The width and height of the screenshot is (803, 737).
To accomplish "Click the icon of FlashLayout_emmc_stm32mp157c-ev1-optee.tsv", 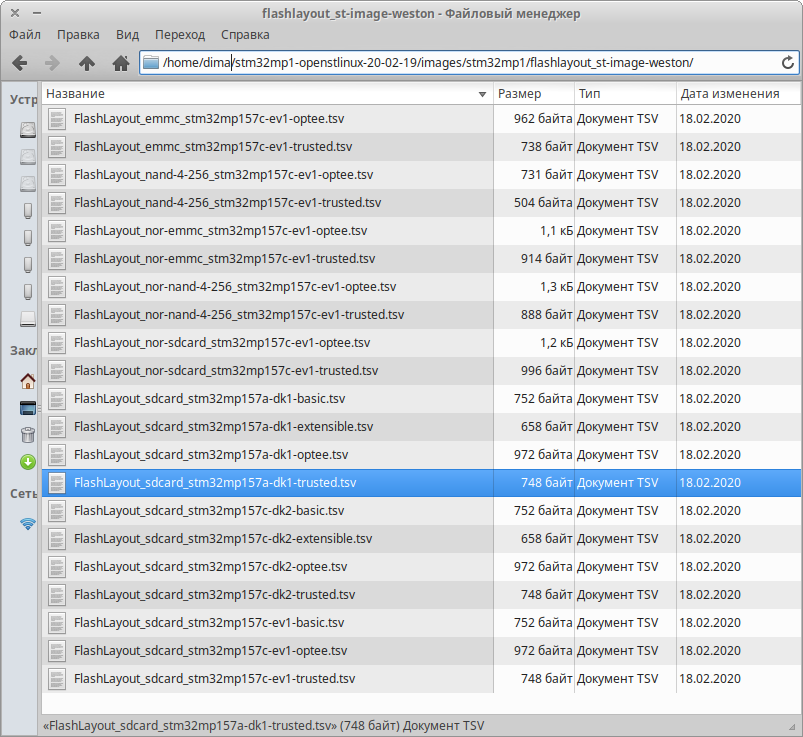I will coord(57,119).
